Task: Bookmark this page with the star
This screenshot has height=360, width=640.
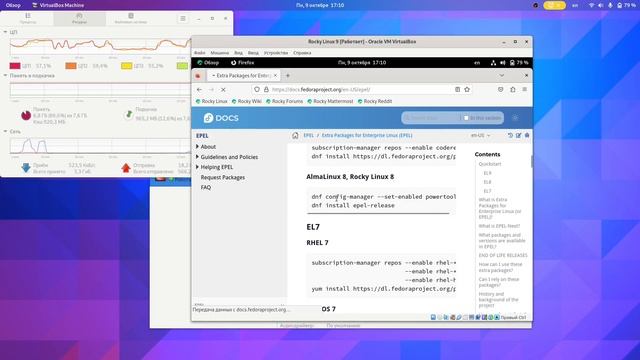Action: (x=467, y=89)
